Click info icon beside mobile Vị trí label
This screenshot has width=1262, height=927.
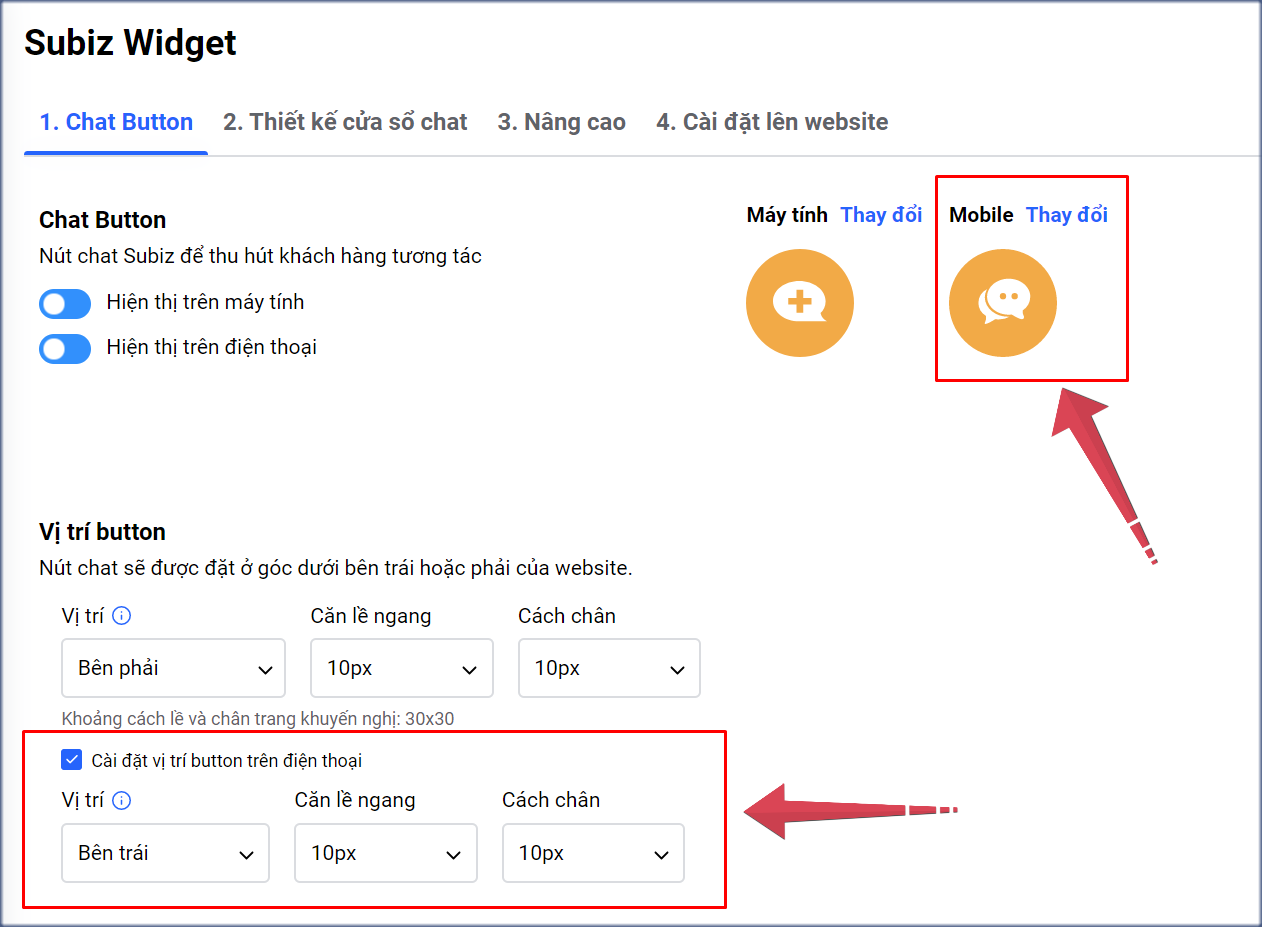tap(122, 800)
